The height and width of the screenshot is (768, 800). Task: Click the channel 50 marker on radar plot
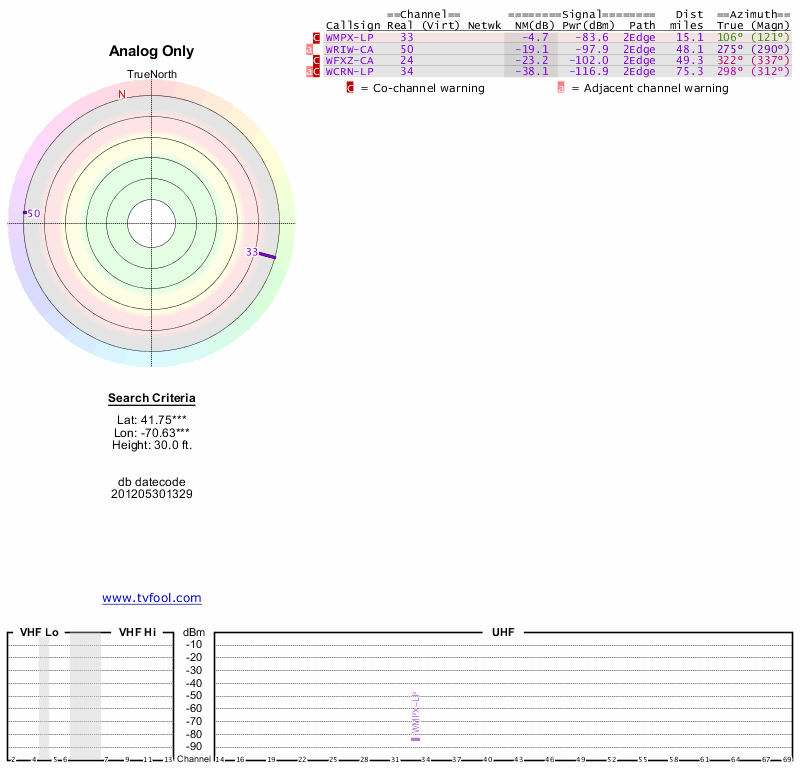(x=26, y=213)
